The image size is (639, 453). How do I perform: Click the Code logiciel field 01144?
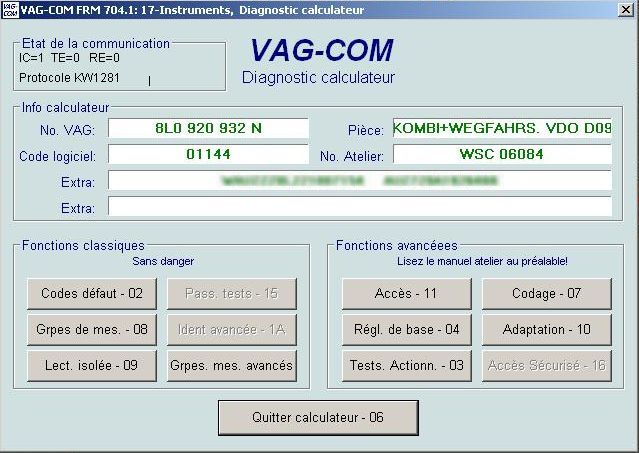click(x=208, y=154)
